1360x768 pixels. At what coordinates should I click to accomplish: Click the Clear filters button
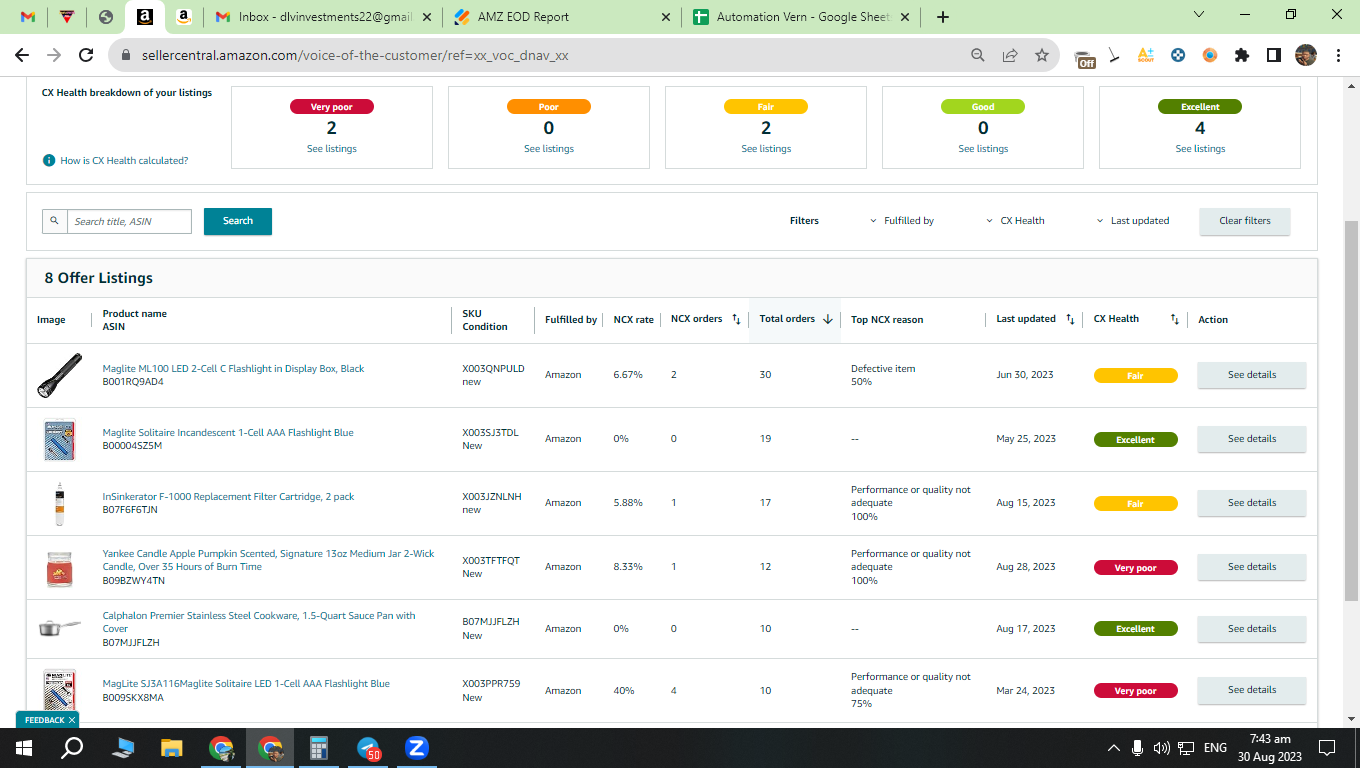coord(1244,221)
